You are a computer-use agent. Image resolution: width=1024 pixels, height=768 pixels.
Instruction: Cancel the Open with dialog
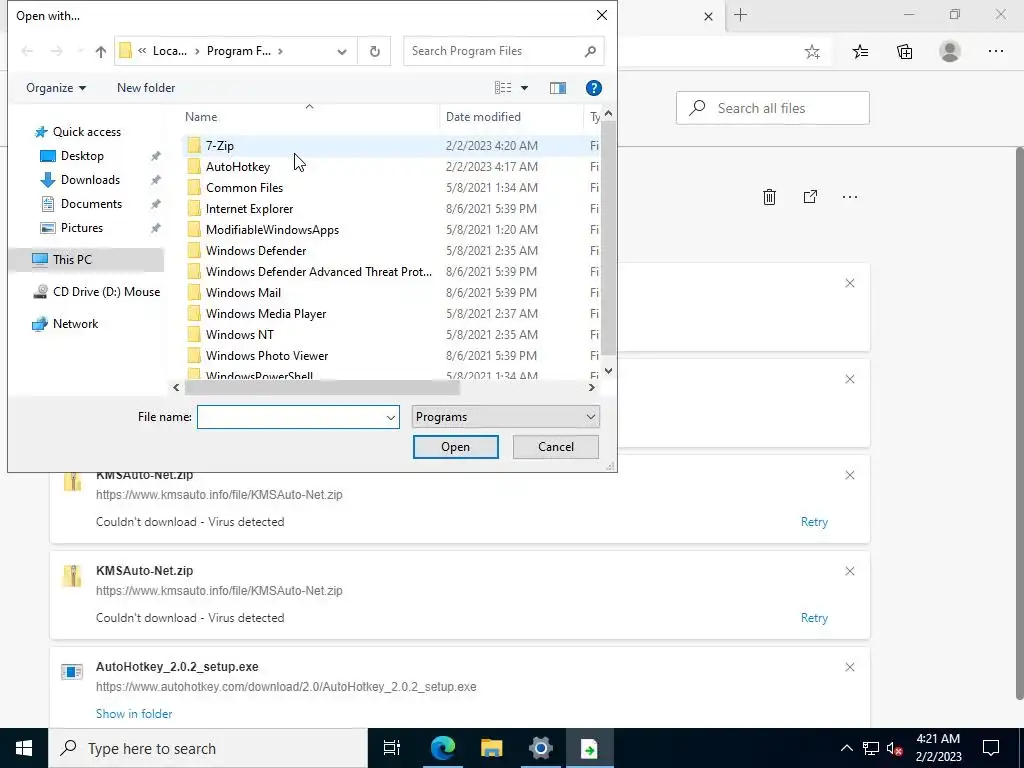coord(556,447)
